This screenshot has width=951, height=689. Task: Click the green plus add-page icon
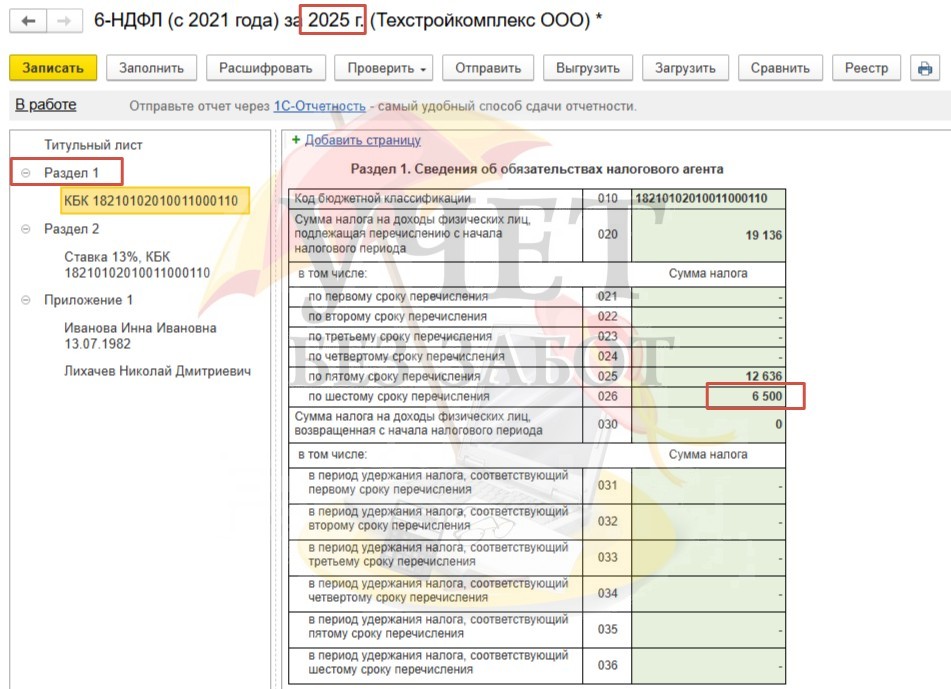point(296,141)
